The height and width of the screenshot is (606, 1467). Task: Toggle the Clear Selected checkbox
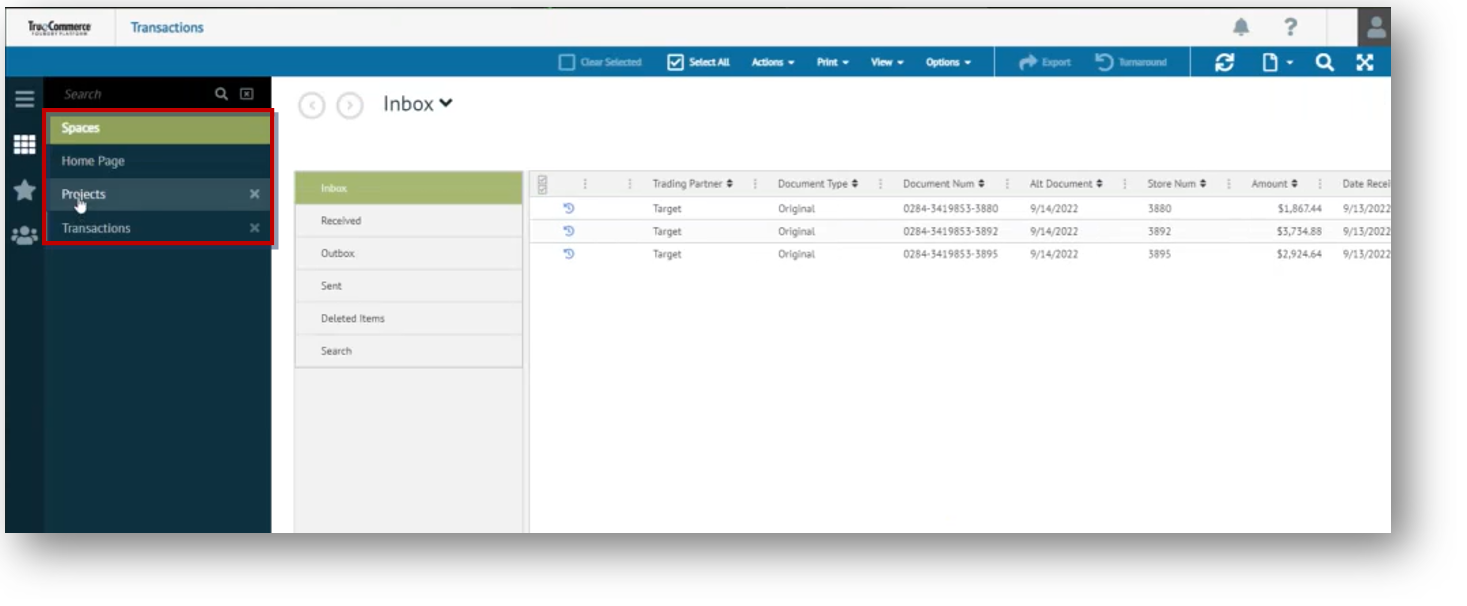tap(567, 62)
